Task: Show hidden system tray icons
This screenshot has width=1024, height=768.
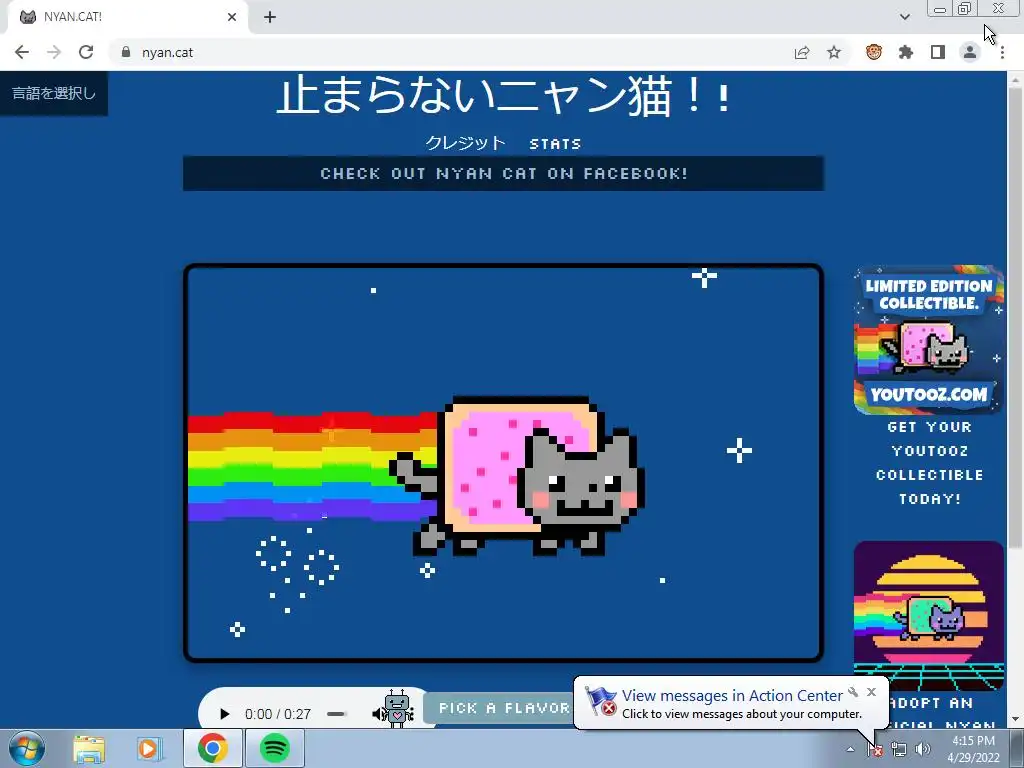Action: (850, 750)
